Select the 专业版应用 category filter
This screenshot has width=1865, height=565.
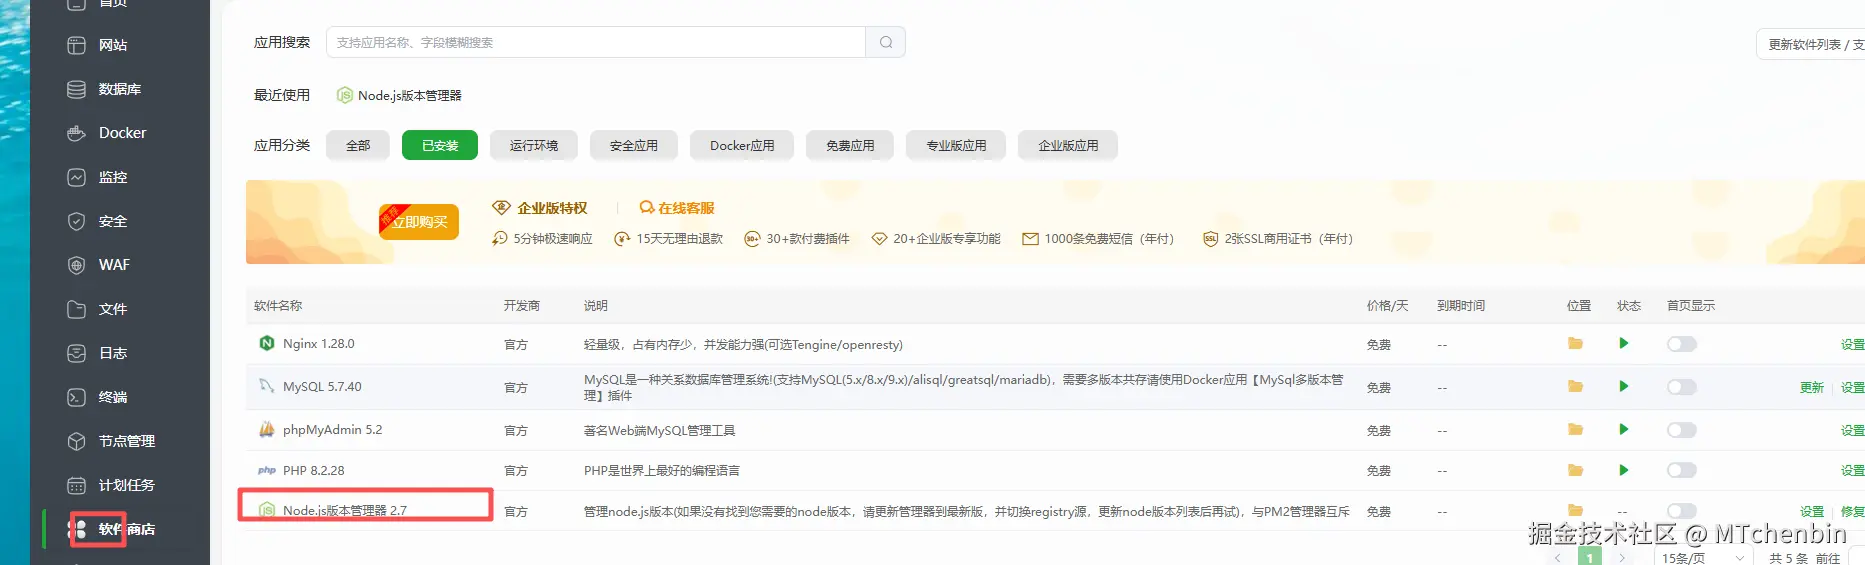956,145
